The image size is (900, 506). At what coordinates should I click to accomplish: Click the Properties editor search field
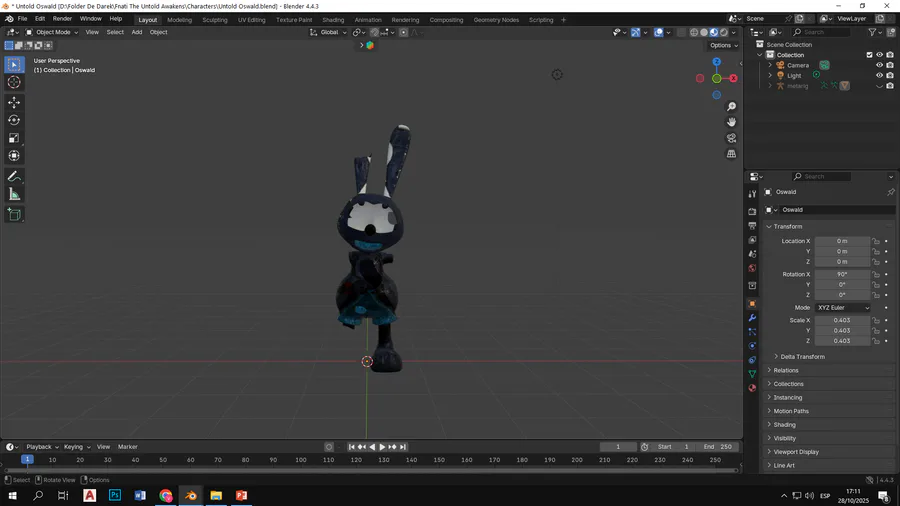[x=821, y=177]
